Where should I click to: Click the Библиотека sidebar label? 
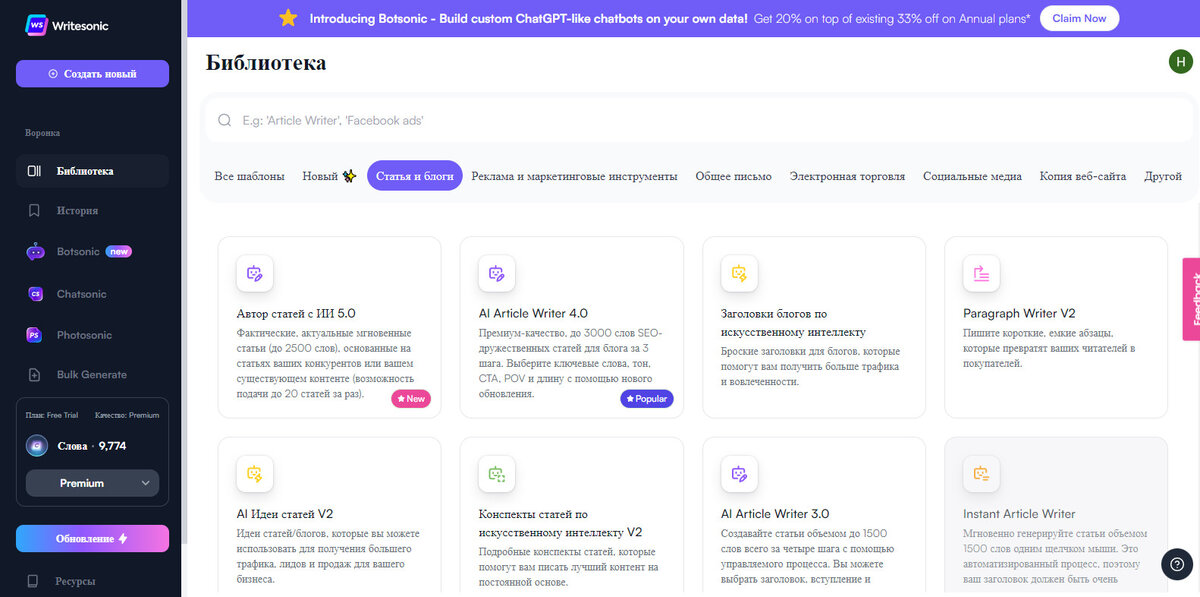pos(85,171)
